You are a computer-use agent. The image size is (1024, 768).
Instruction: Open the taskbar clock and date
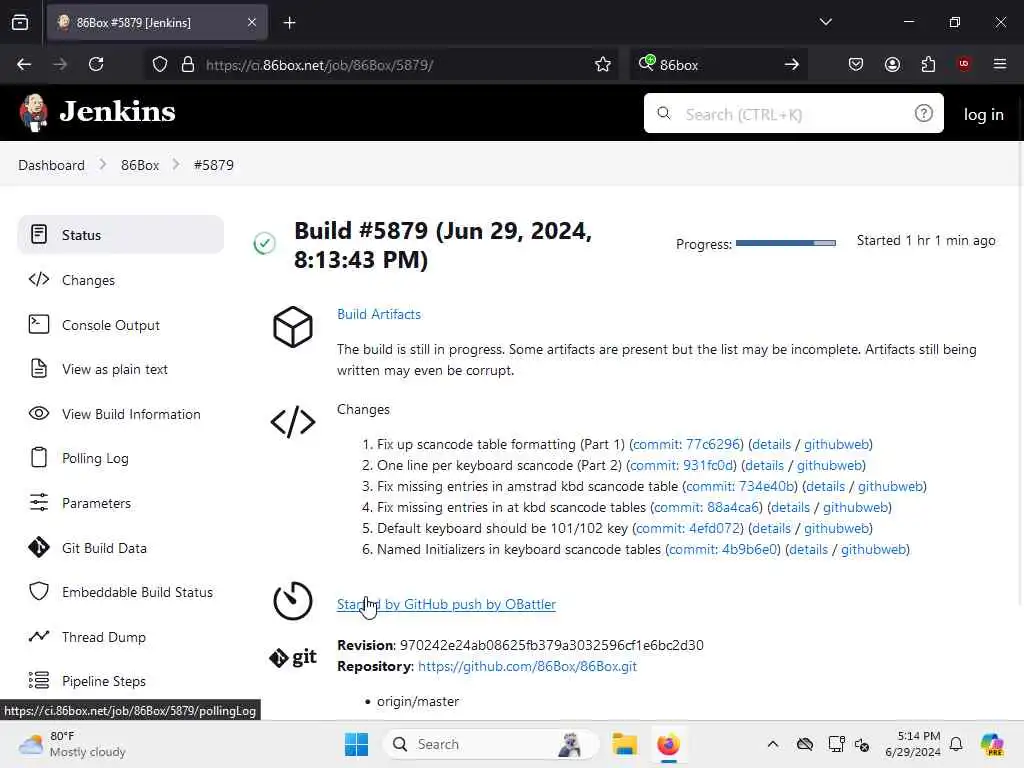pyautogui.click(x=912, y=744)
